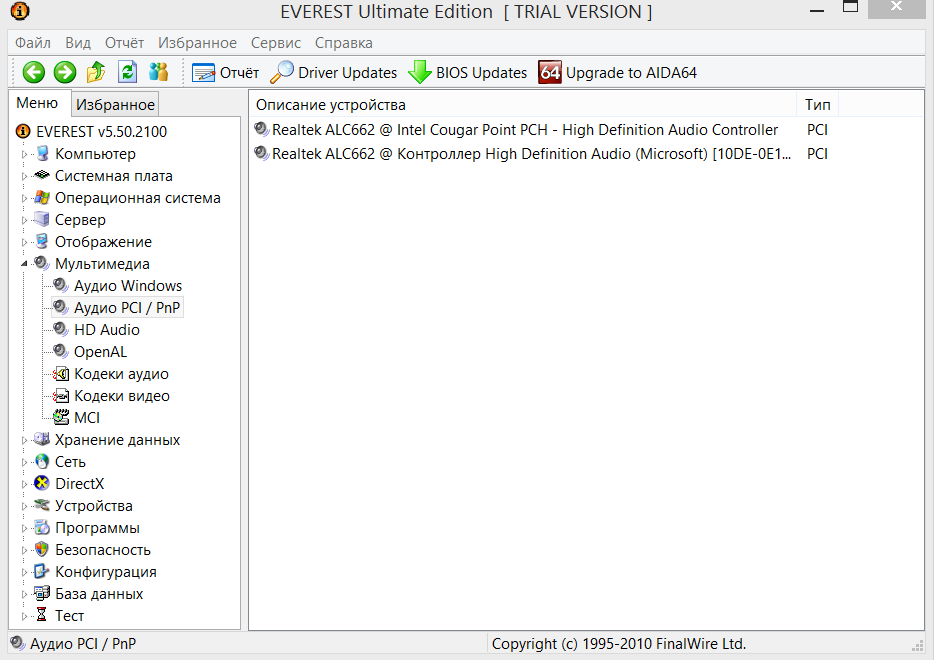Select the Устройства tree item

coord(94,506)
